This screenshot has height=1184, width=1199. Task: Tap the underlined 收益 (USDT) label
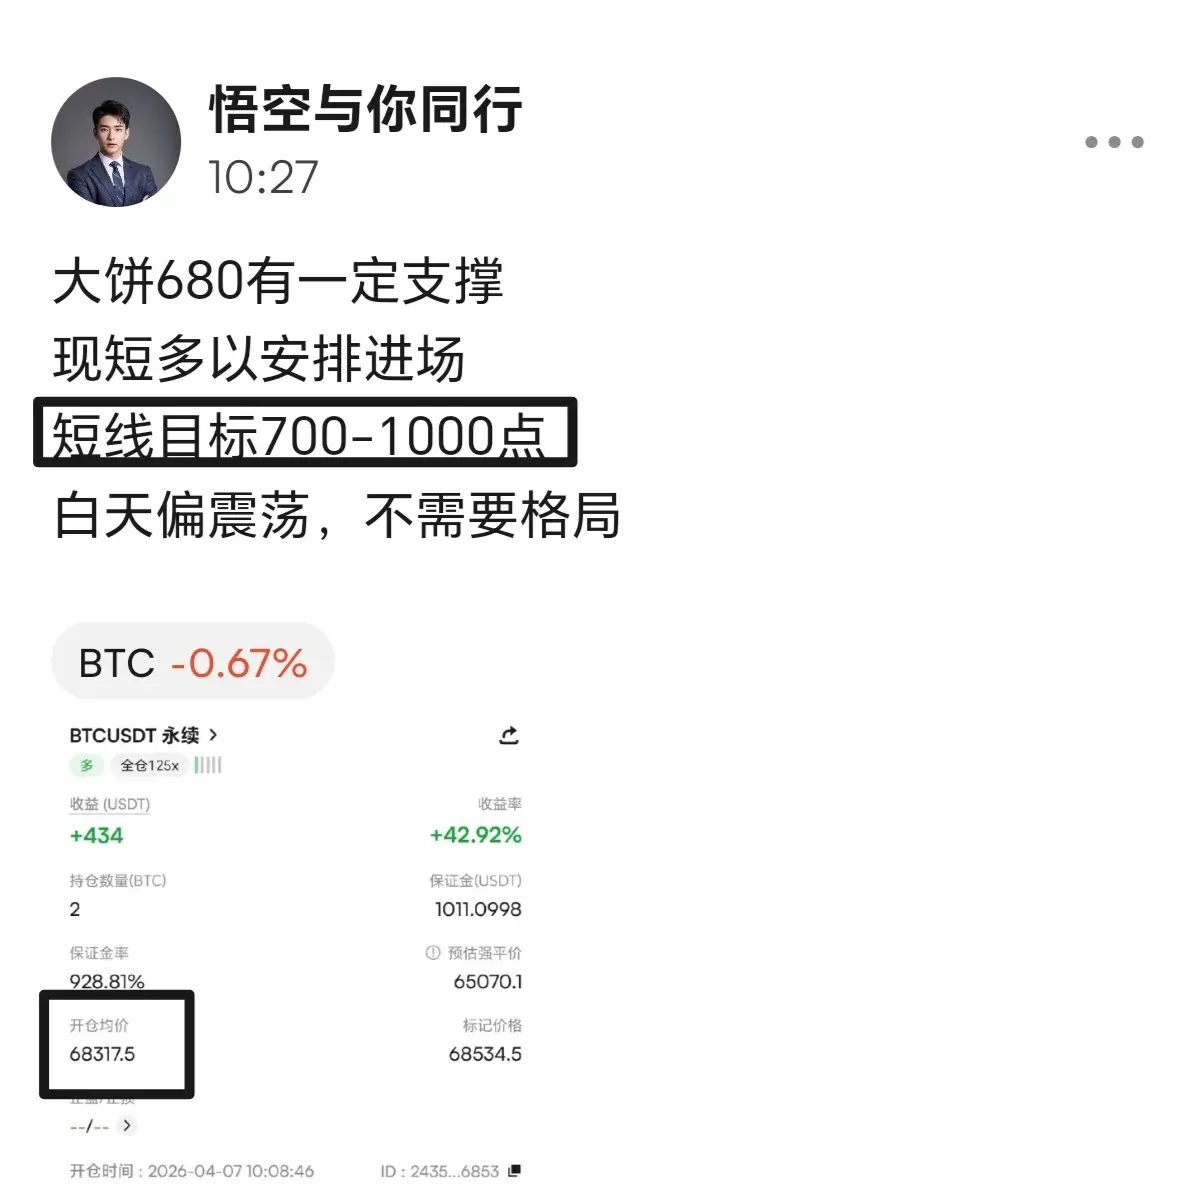click(110, 804)
